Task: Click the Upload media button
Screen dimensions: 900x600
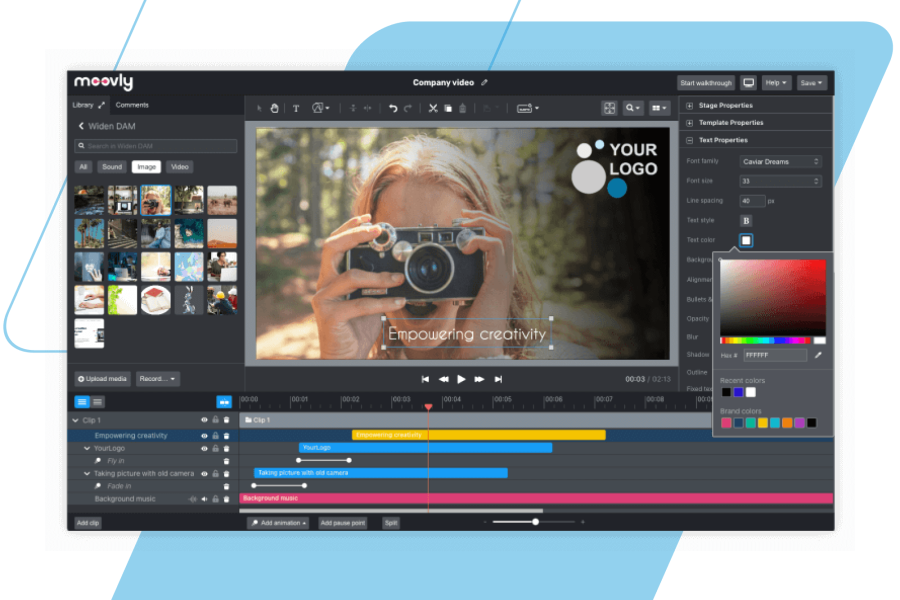Action: 103,379
